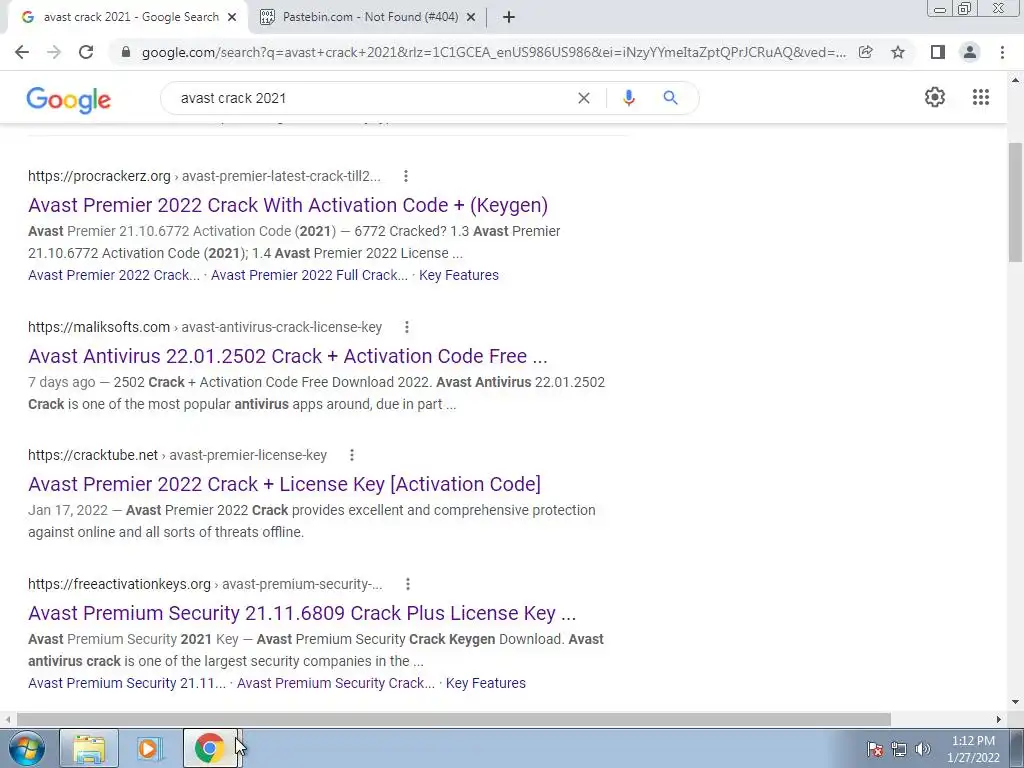
Task: Click the scroll right arrow
Action: 999,720
